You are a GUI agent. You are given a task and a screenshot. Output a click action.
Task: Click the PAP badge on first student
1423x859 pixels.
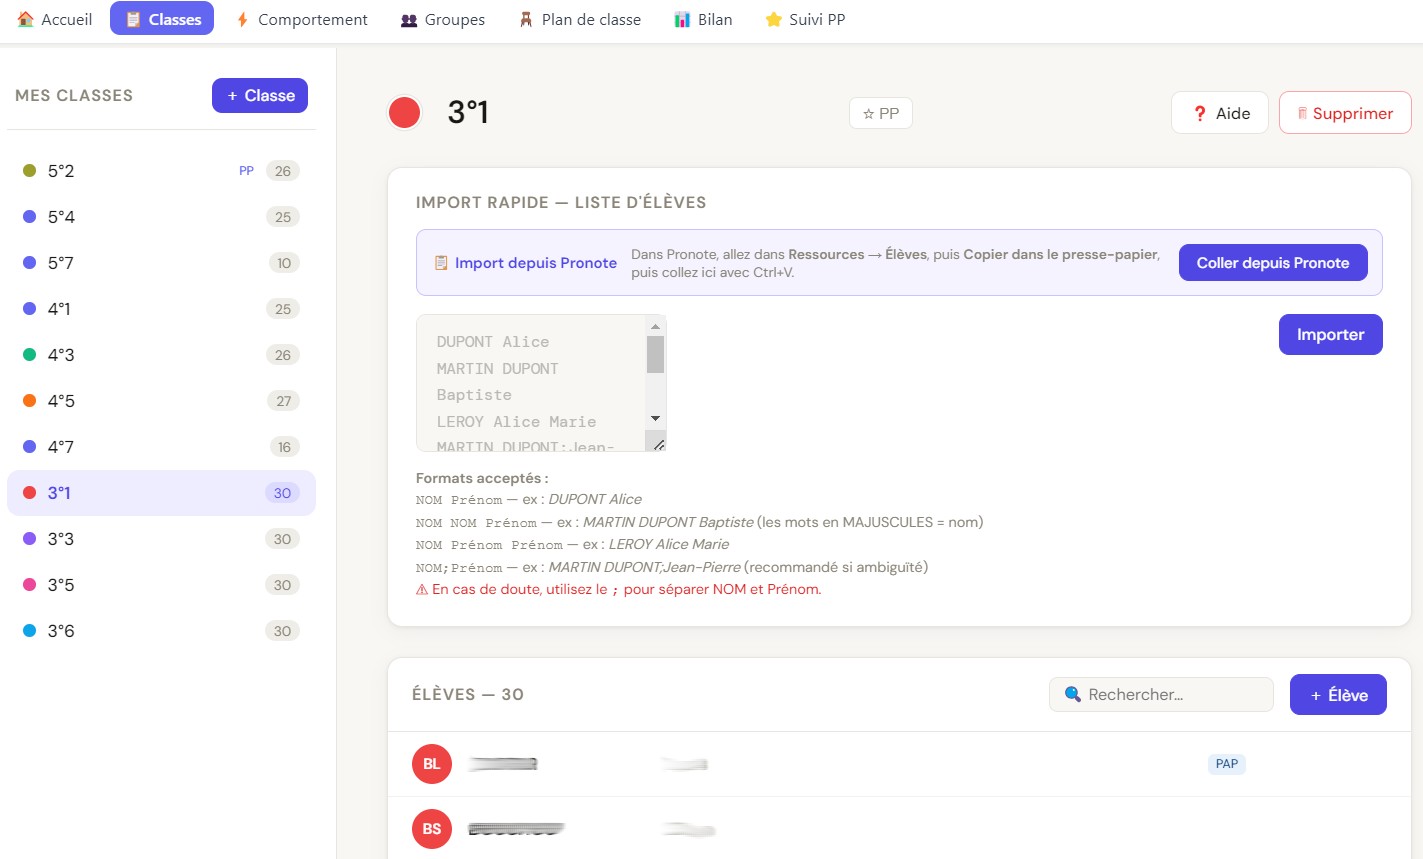(x=1226, y=764)
